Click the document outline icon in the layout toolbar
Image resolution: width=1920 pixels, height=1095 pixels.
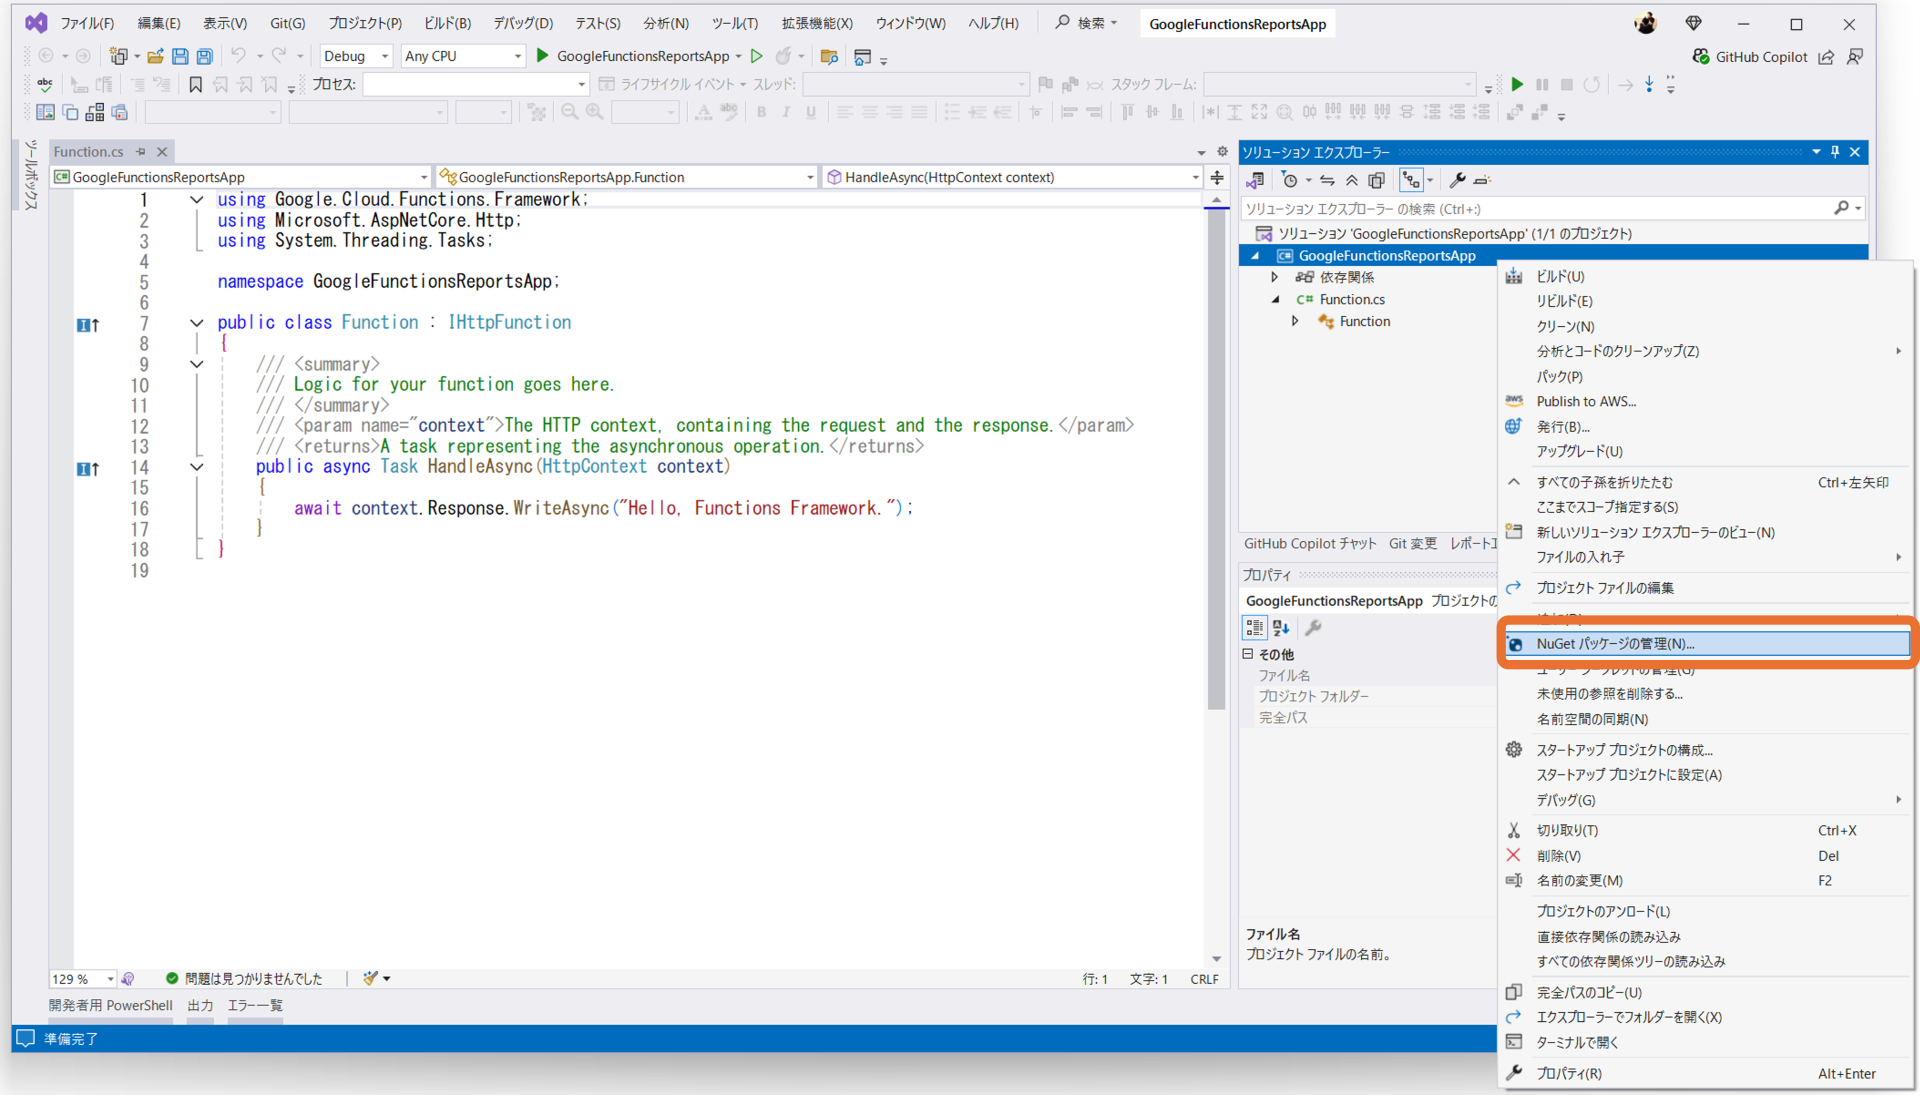pyautogui.click(x=45, y=113)
